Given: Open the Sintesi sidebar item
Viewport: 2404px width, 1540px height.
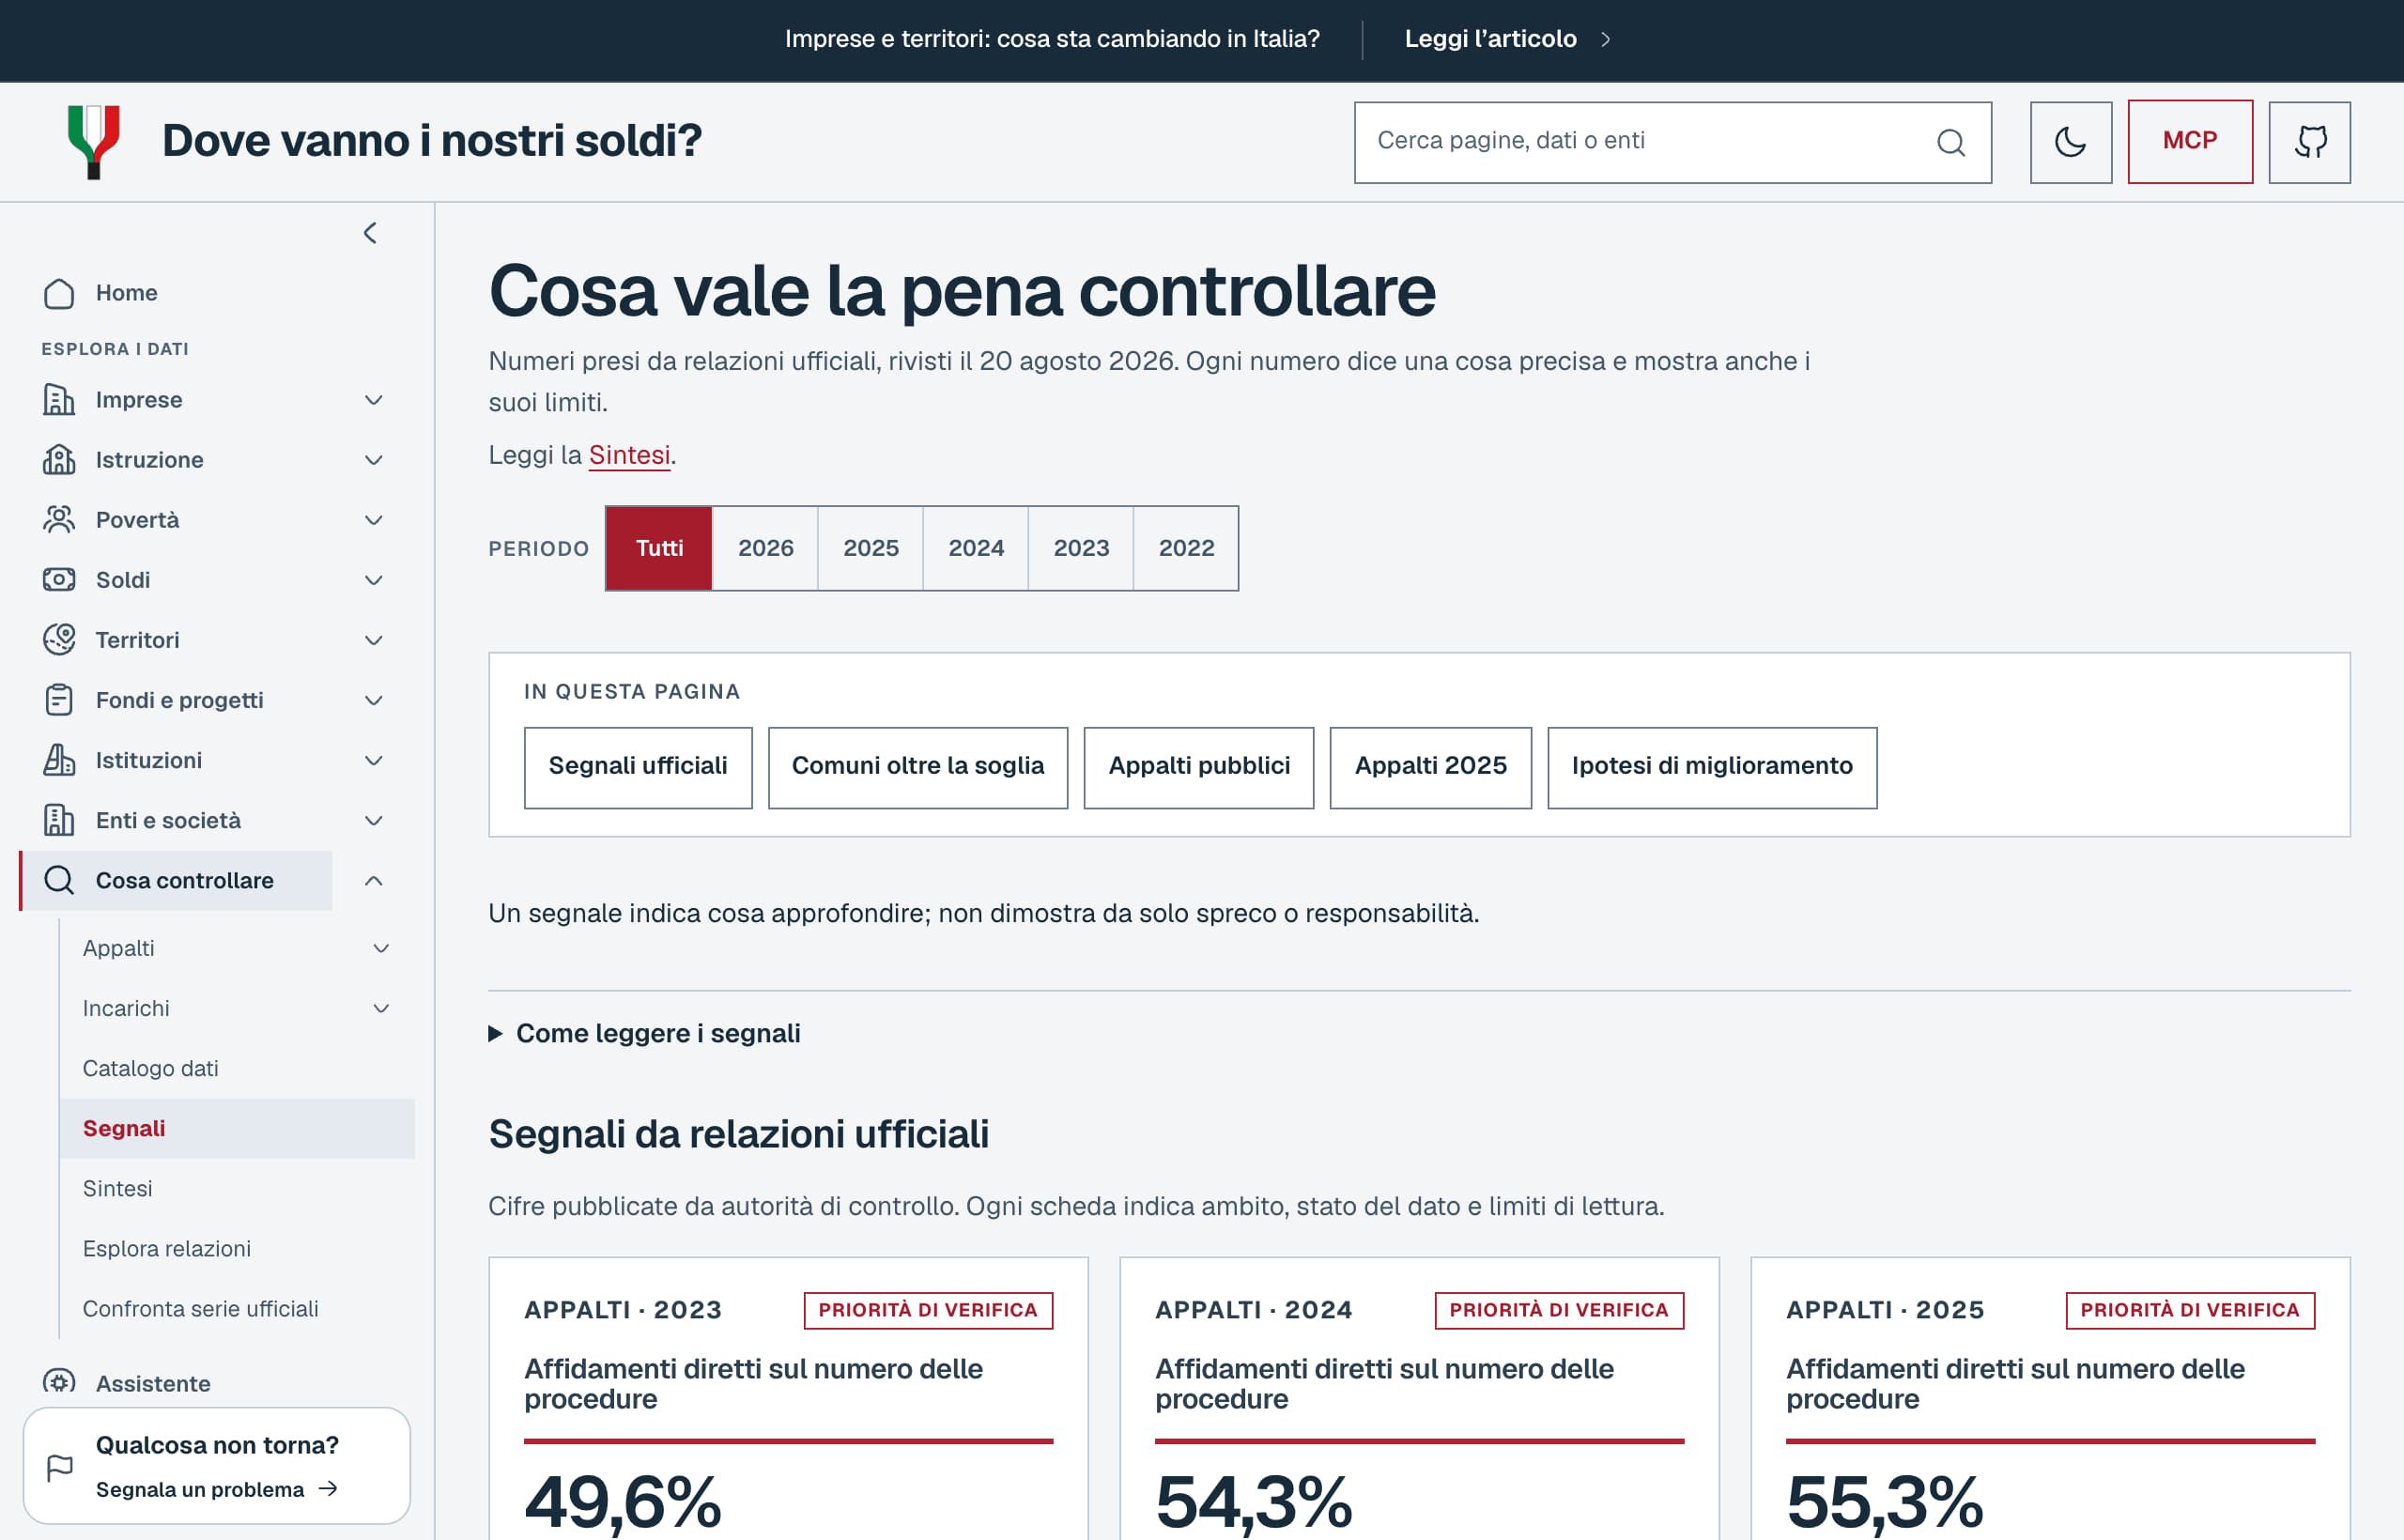Looking at the screenshot, I should 237,1188.
